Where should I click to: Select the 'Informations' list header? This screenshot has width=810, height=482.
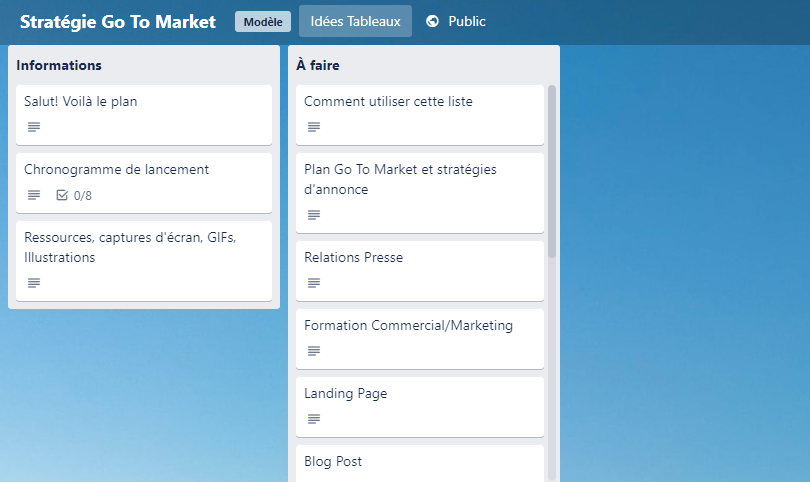[x=59, y=66]
